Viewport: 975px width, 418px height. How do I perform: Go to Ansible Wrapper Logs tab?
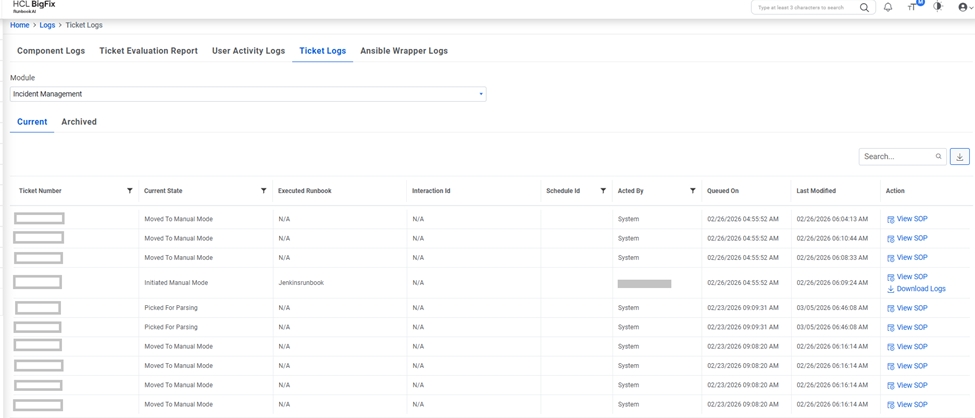click(x=404, y=51)
